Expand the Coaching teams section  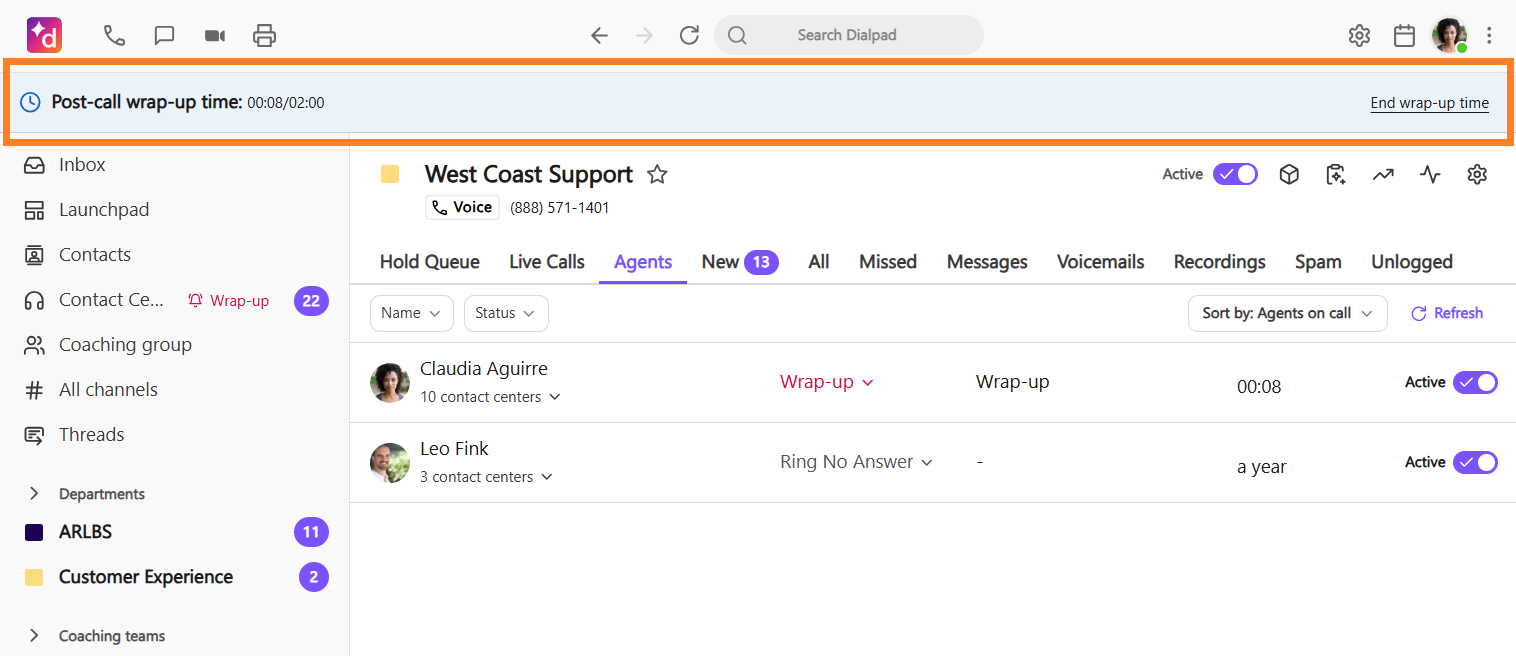(x=34, y=636)
